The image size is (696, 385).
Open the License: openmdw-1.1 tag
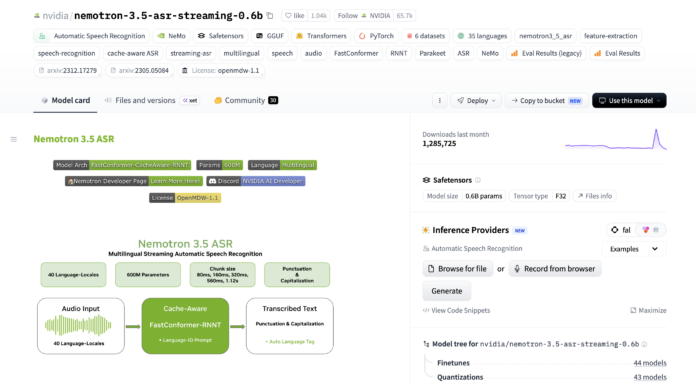click(x=221, y=71)
